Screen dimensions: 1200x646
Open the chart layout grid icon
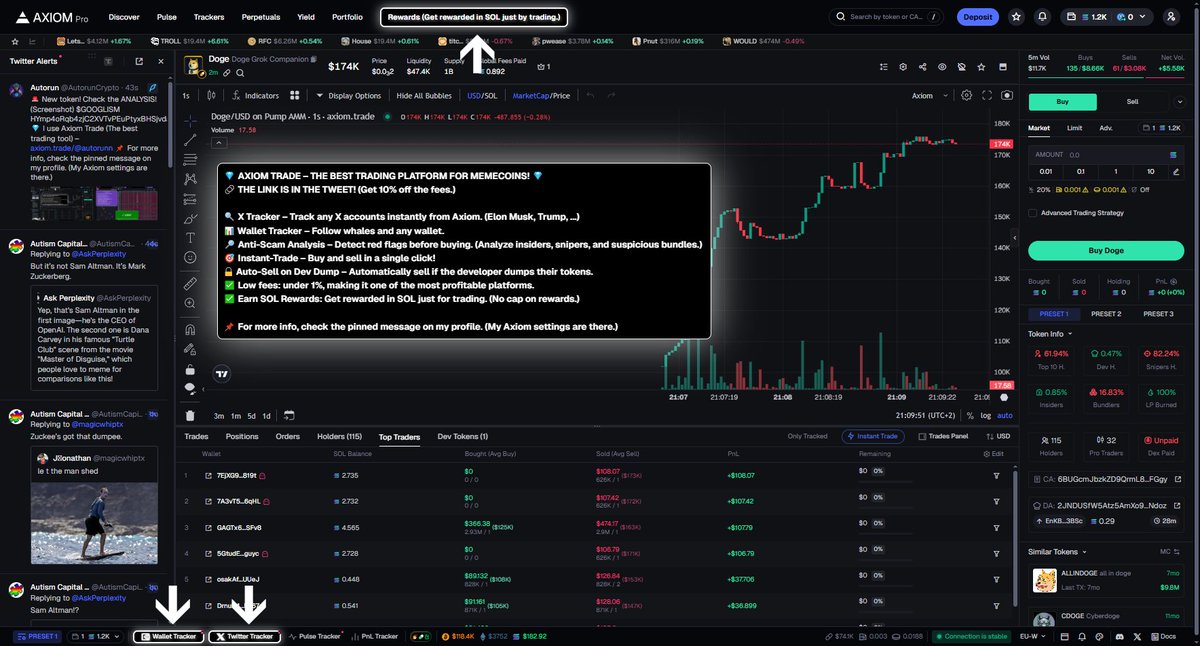(295, 96)
